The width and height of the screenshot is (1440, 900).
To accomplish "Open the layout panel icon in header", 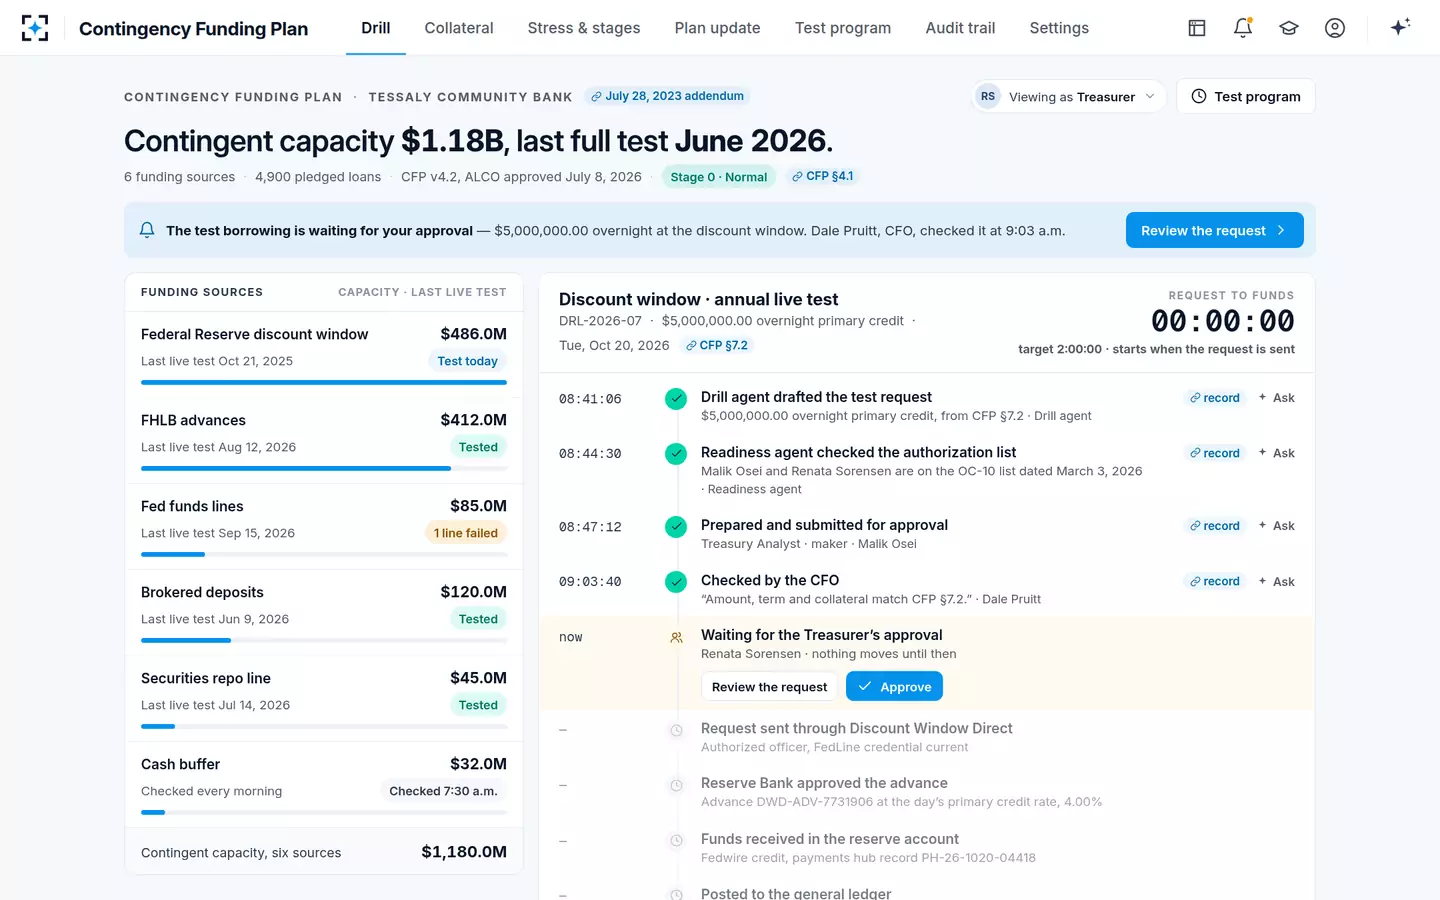I will pyautogui.click(x=1197, y=28).
